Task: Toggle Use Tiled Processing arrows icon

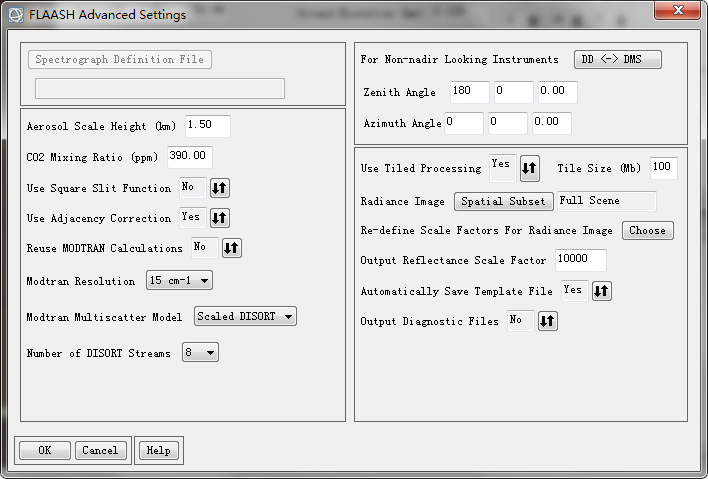Action: tap(530, 168)
